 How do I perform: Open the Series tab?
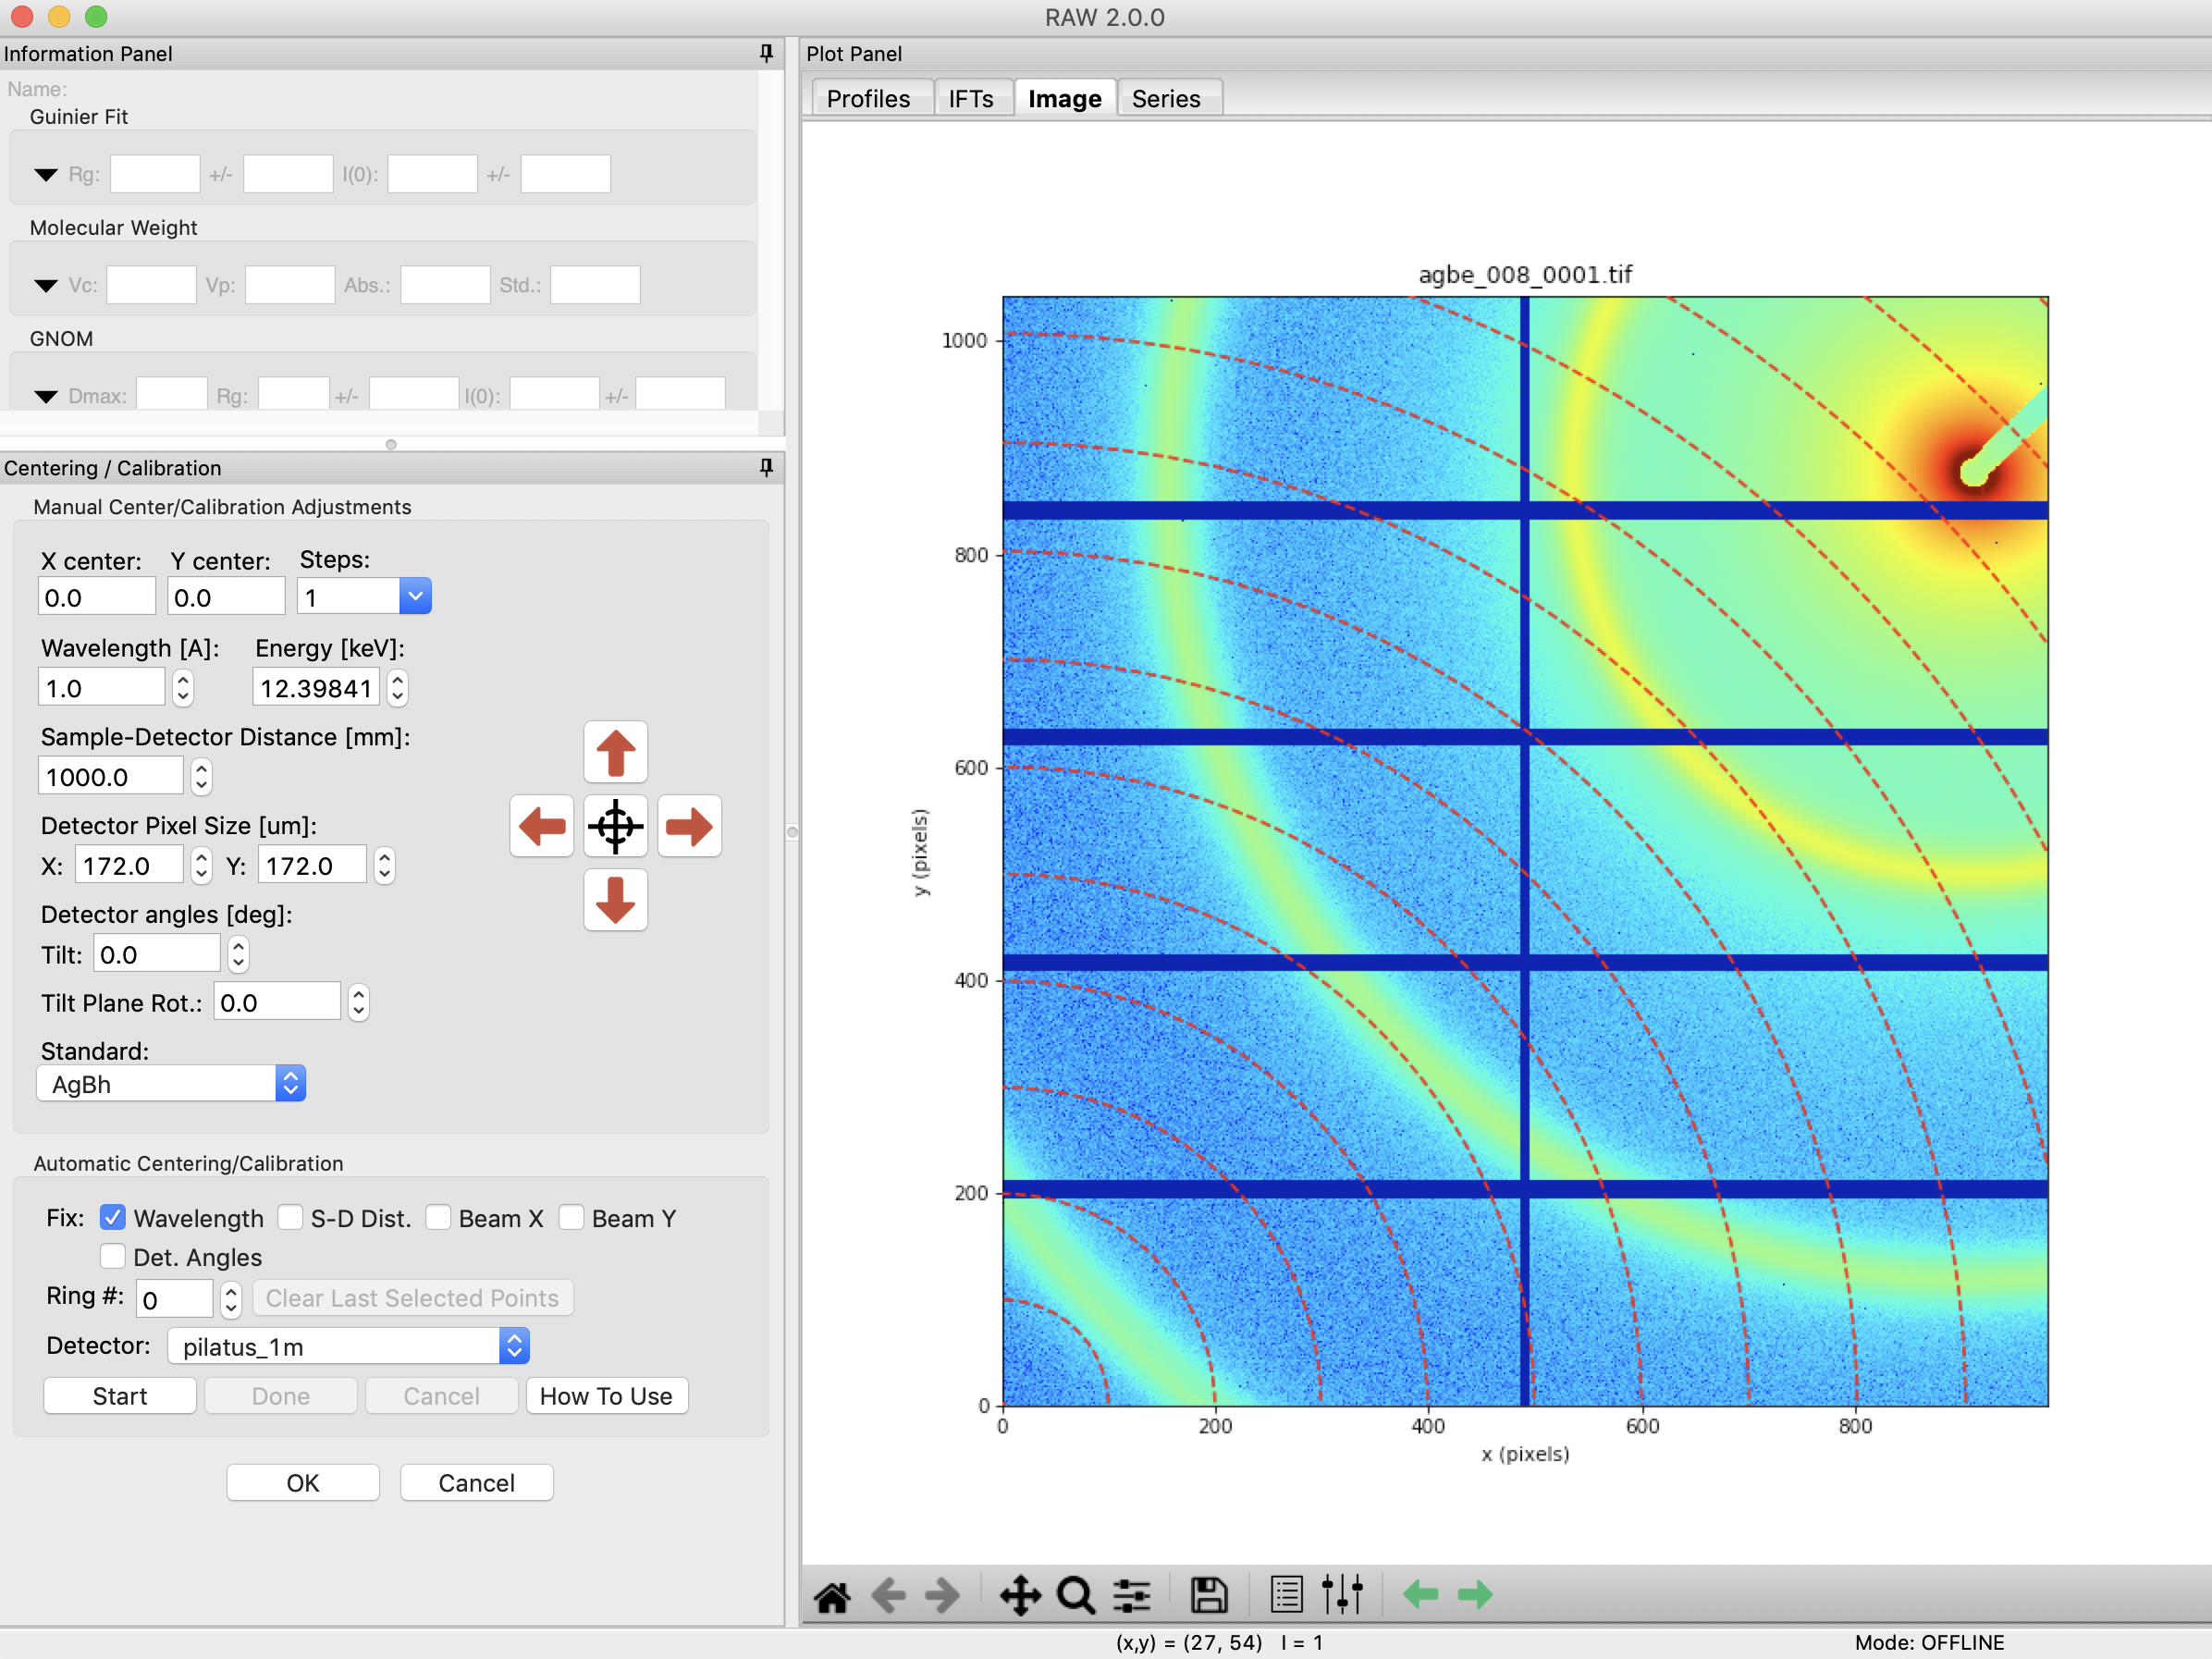1166,99
